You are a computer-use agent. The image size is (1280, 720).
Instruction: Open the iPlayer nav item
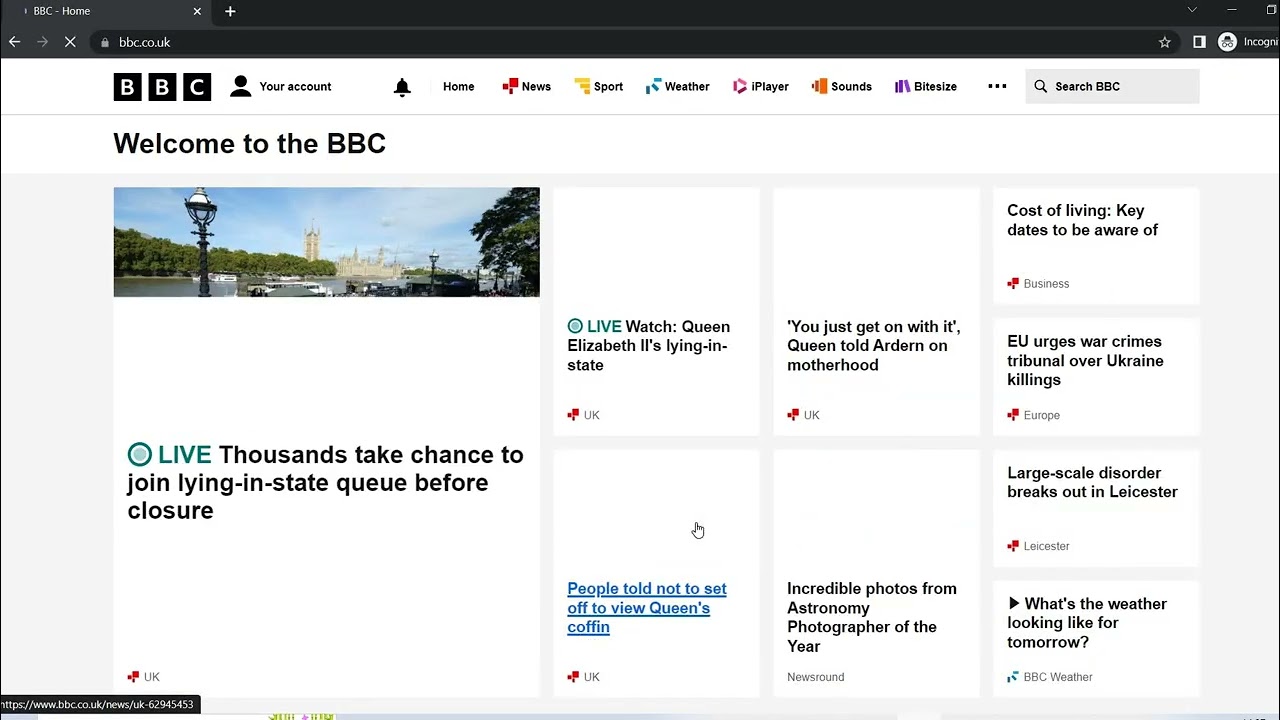click(761, 87)
